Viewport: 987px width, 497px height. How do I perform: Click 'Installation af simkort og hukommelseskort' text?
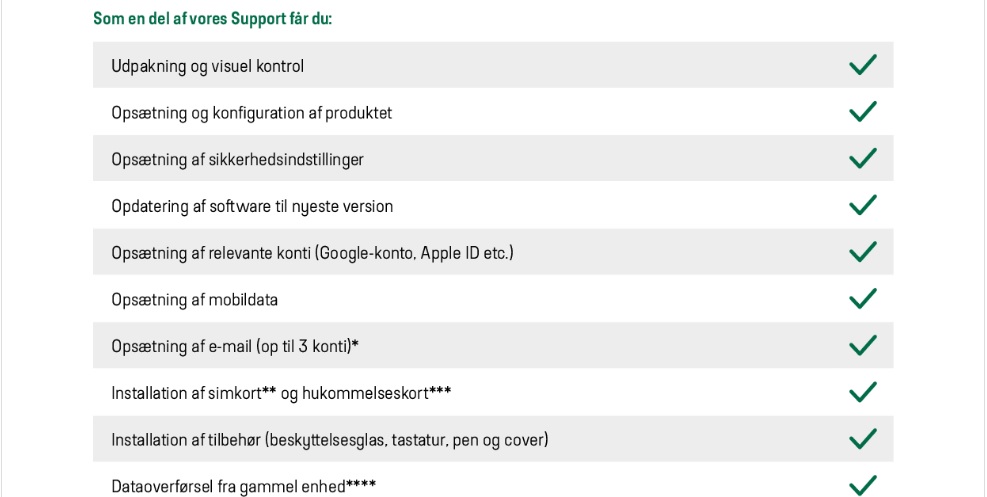pyautogui.click(x=280, y=393)
